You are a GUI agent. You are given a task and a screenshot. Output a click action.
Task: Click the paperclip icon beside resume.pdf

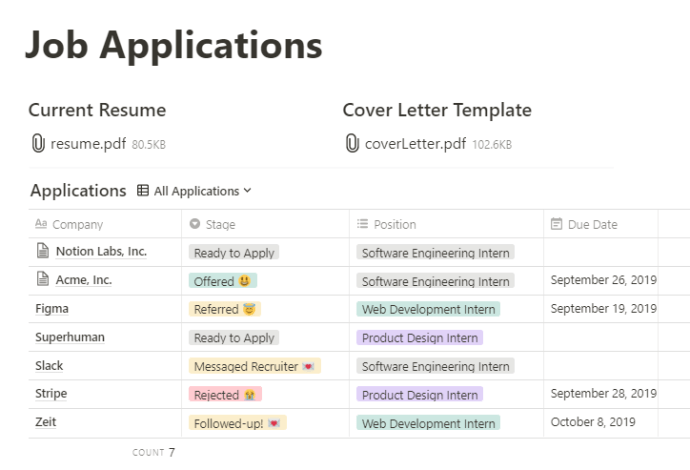38,143
